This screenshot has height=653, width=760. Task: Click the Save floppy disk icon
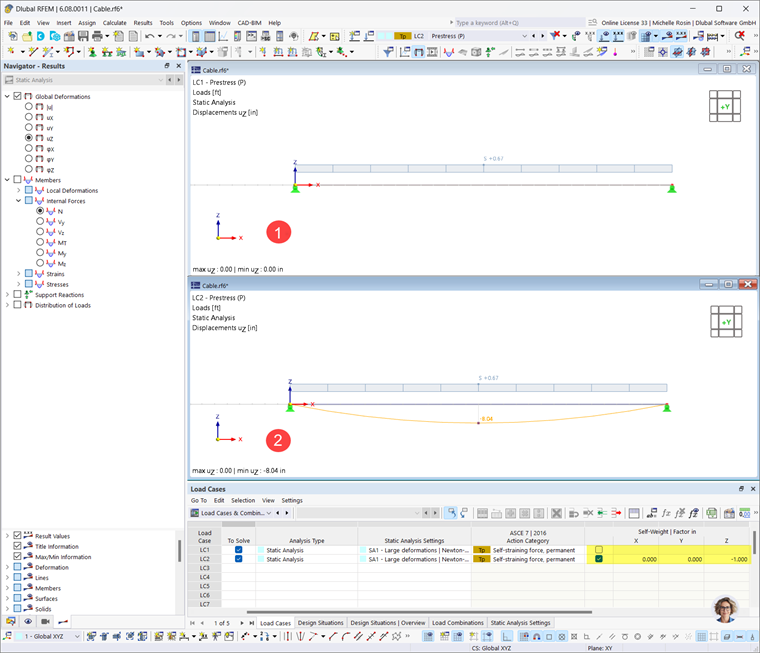coord(83,36)
